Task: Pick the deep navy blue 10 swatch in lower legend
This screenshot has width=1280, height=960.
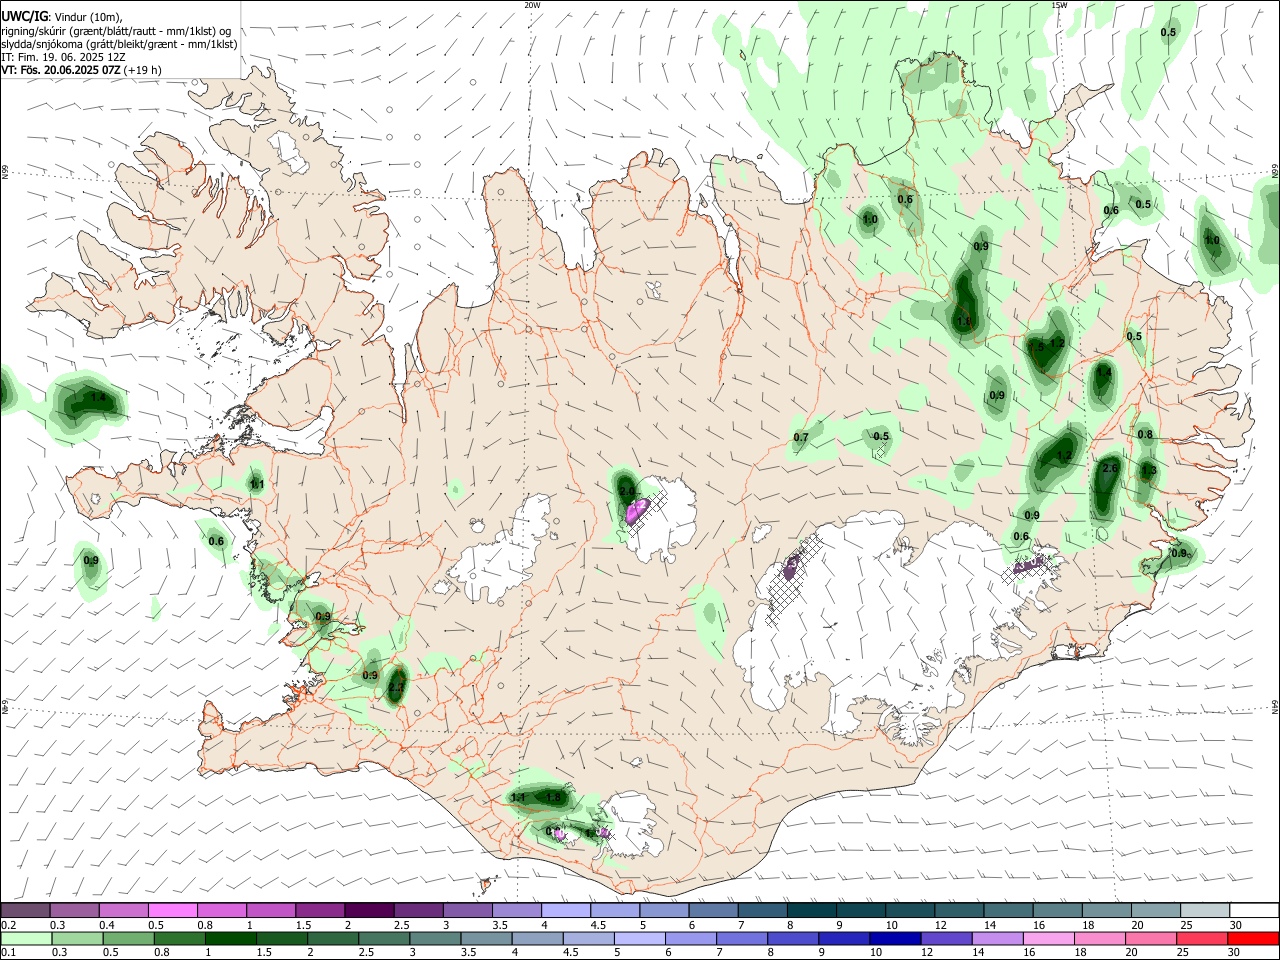Action: 894,938
